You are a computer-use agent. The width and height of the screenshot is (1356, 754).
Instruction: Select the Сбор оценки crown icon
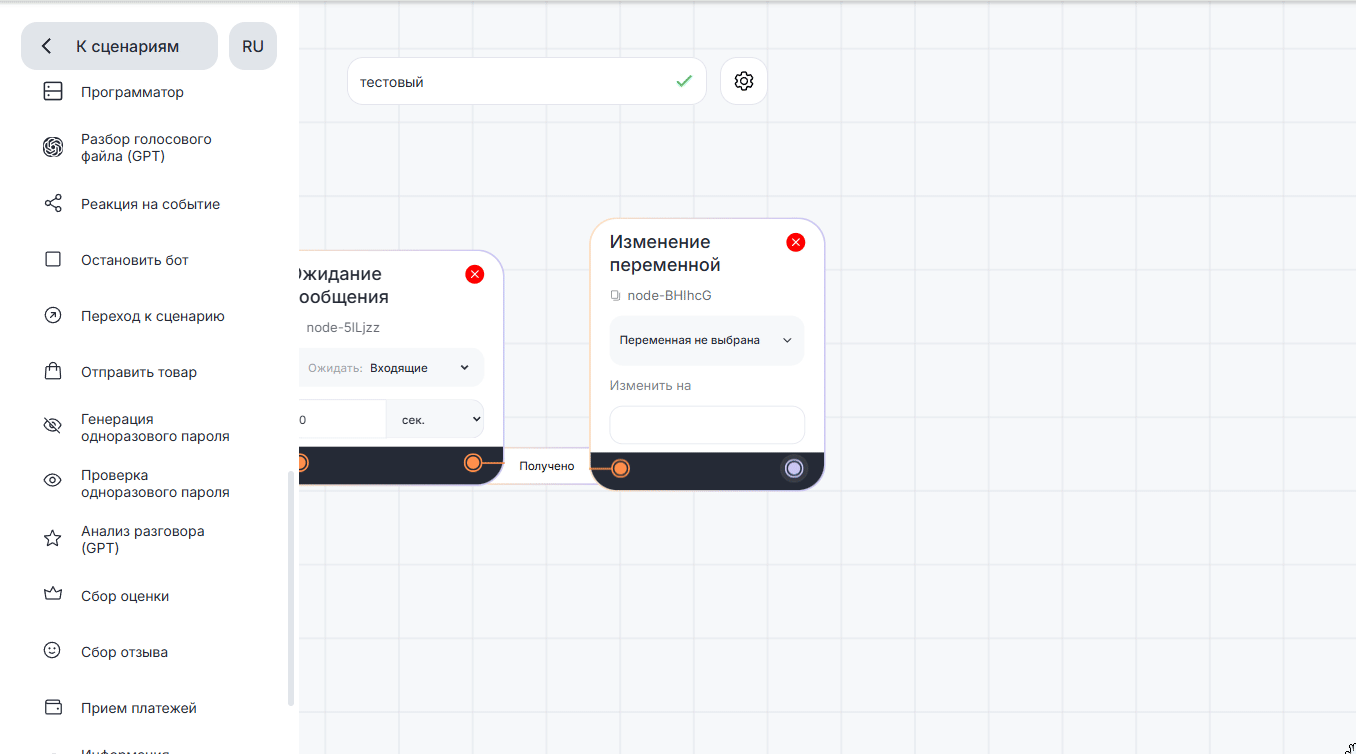[x=53, y=596]
